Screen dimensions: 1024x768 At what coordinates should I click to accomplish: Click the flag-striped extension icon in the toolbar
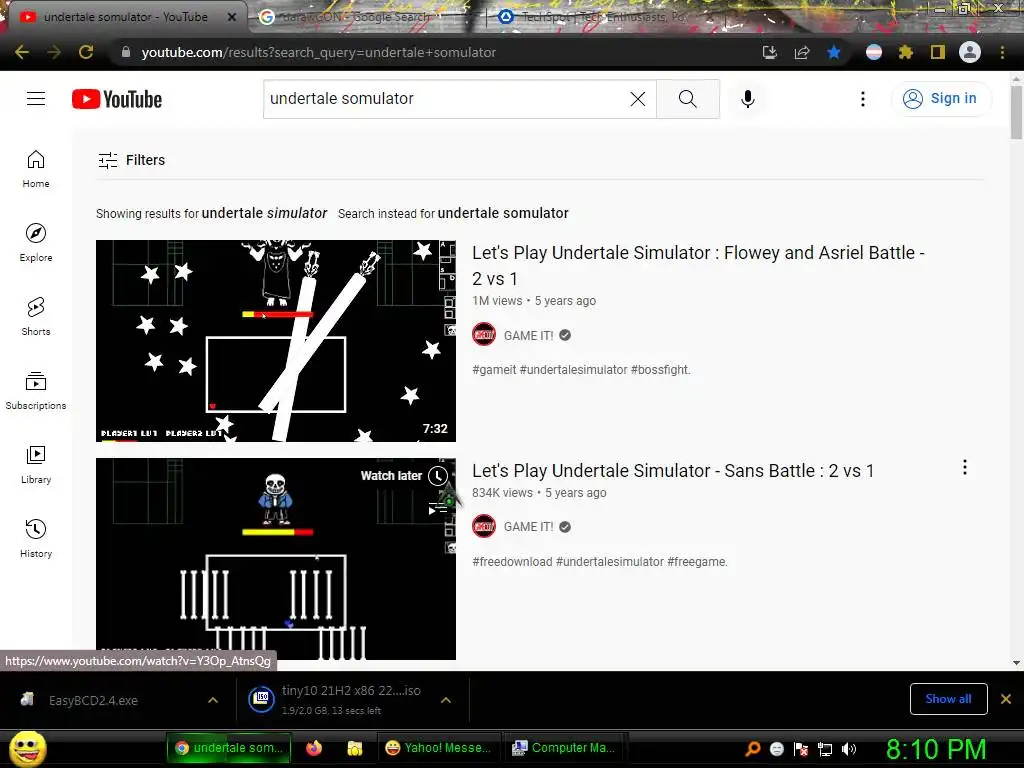[x=874, y=52]
